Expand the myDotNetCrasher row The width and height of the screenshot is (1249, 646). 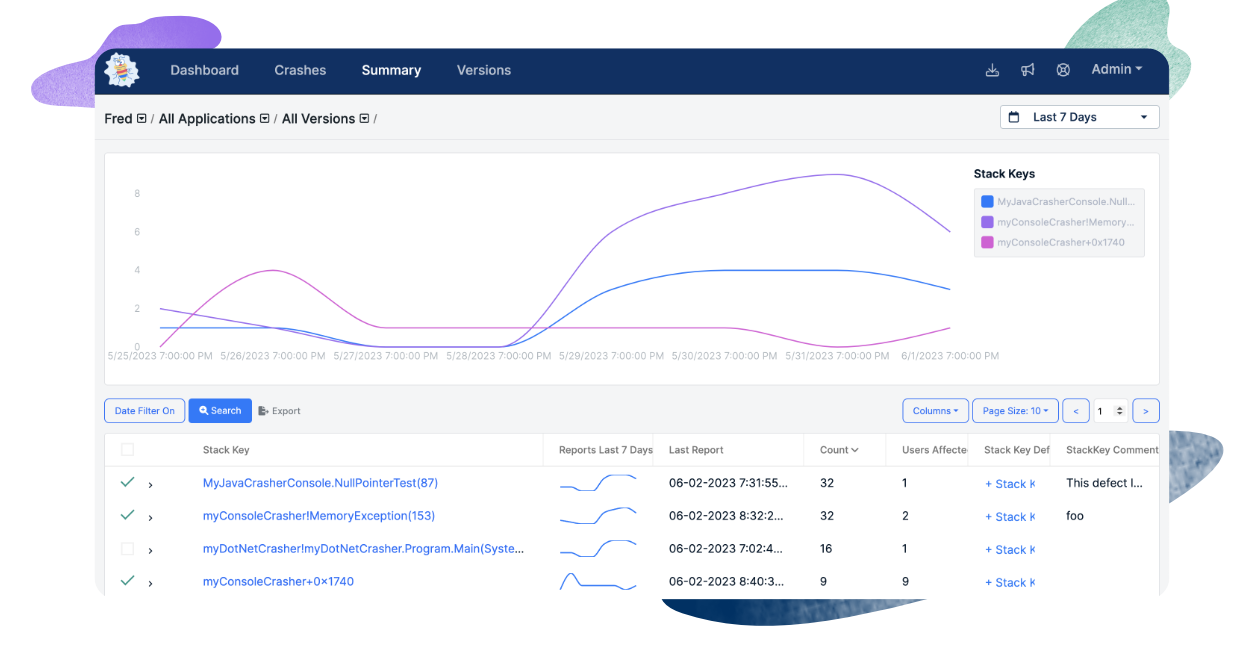[x=151, y=551]
